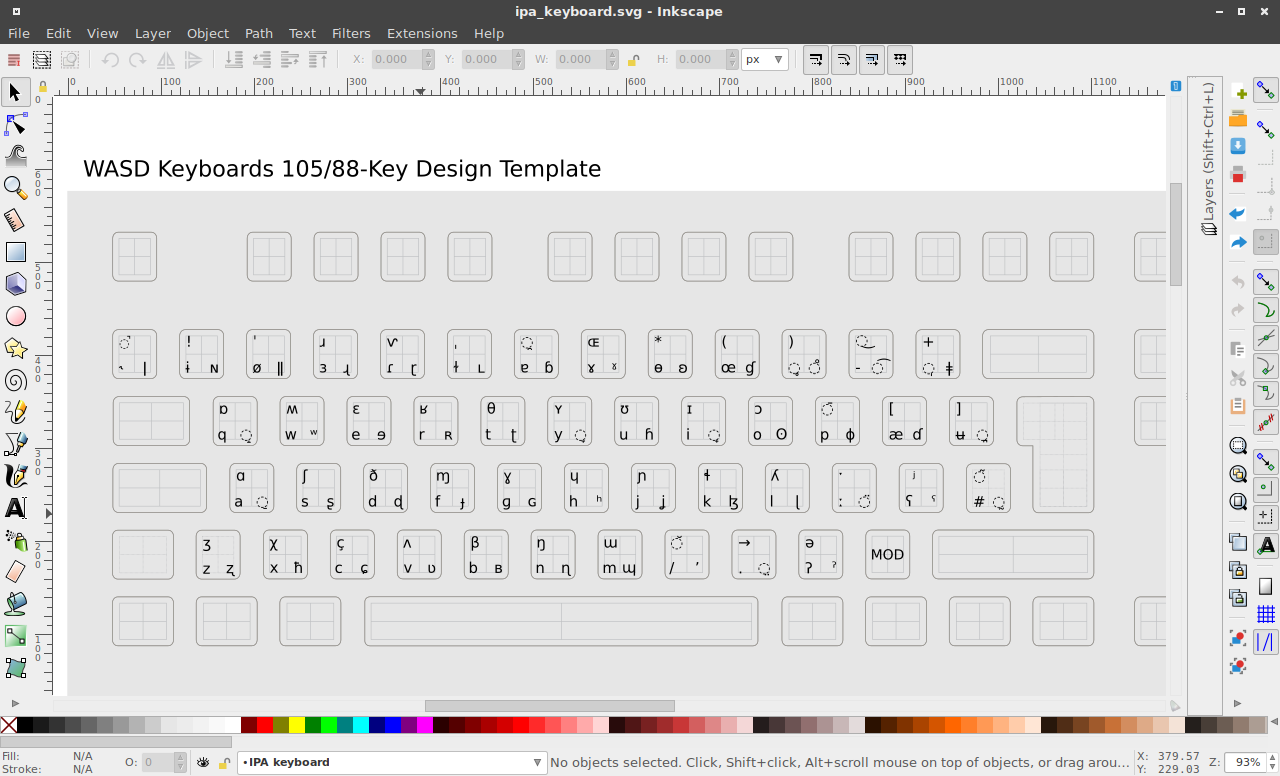Select the Tweak tool

pyautogui.click(x=15, y=156)
